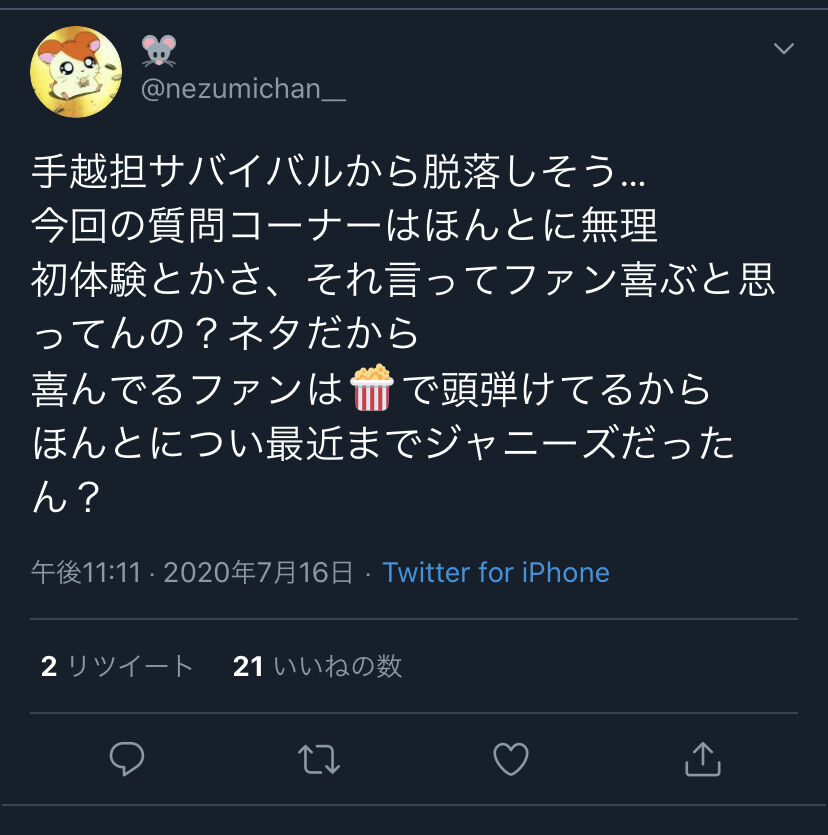
Task: Tap the text ってんの？ネタだから
Action: pyautogui.click(x=225, y=334)
